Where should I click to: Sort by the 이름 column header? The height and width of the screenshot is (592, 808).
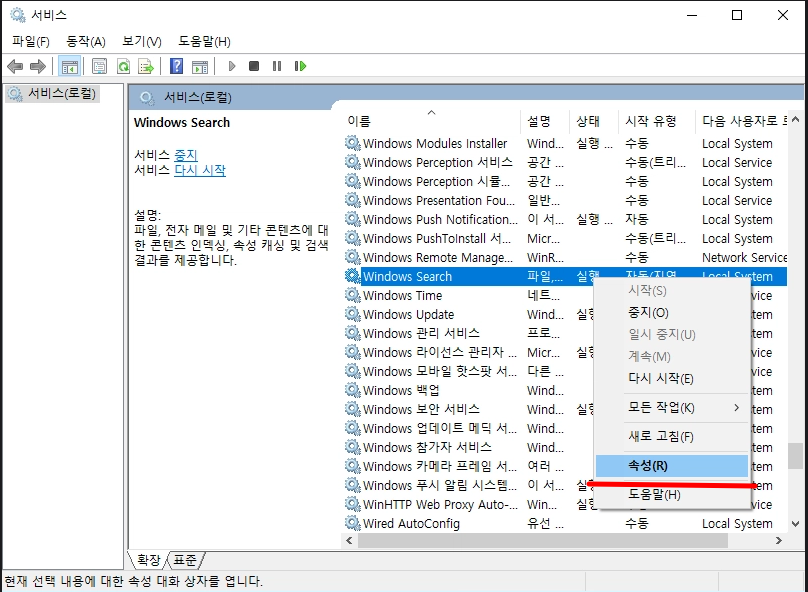tap(432, 121)
